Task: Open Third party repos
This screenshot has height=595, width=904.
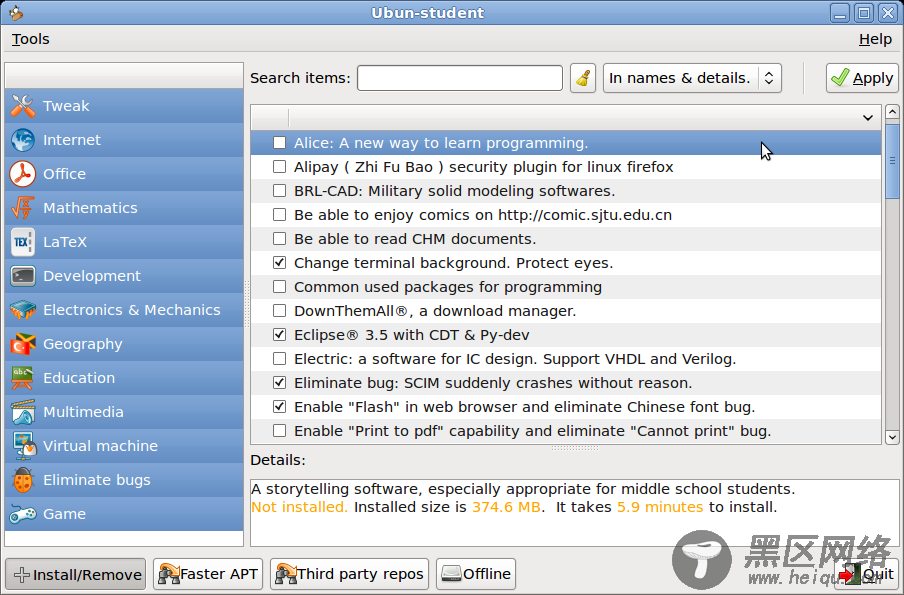Action: (349, 574)
